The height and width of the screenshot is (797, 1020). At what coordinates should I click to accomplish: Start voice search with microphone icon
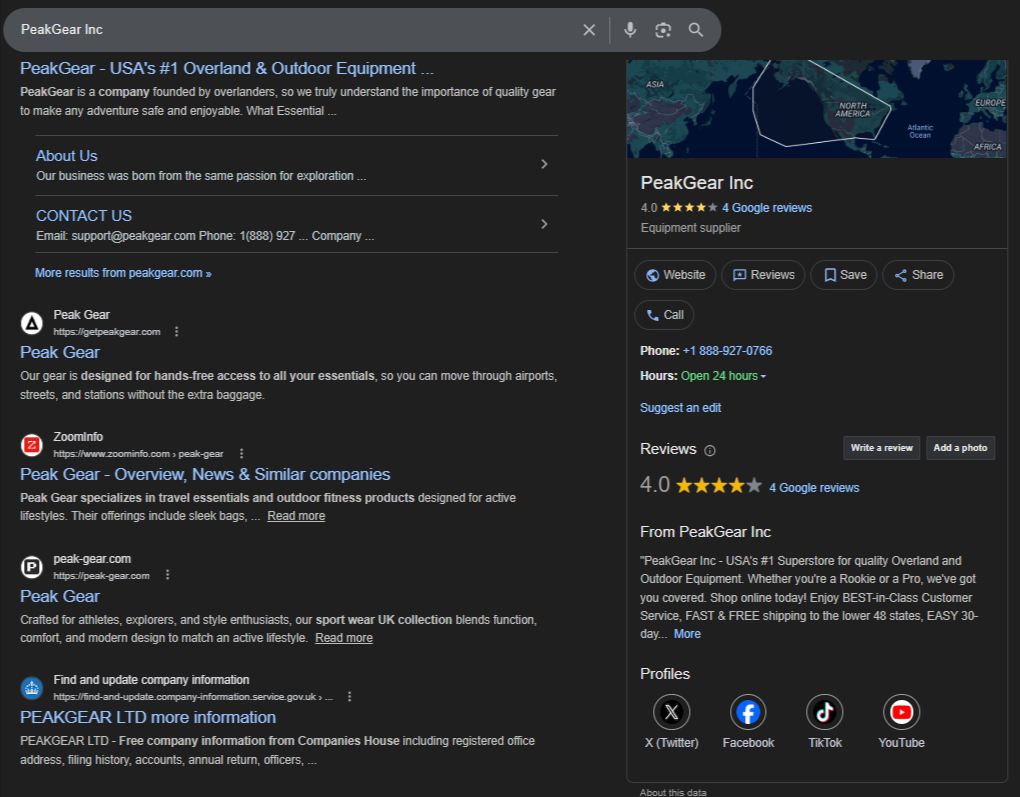(630, 30)
